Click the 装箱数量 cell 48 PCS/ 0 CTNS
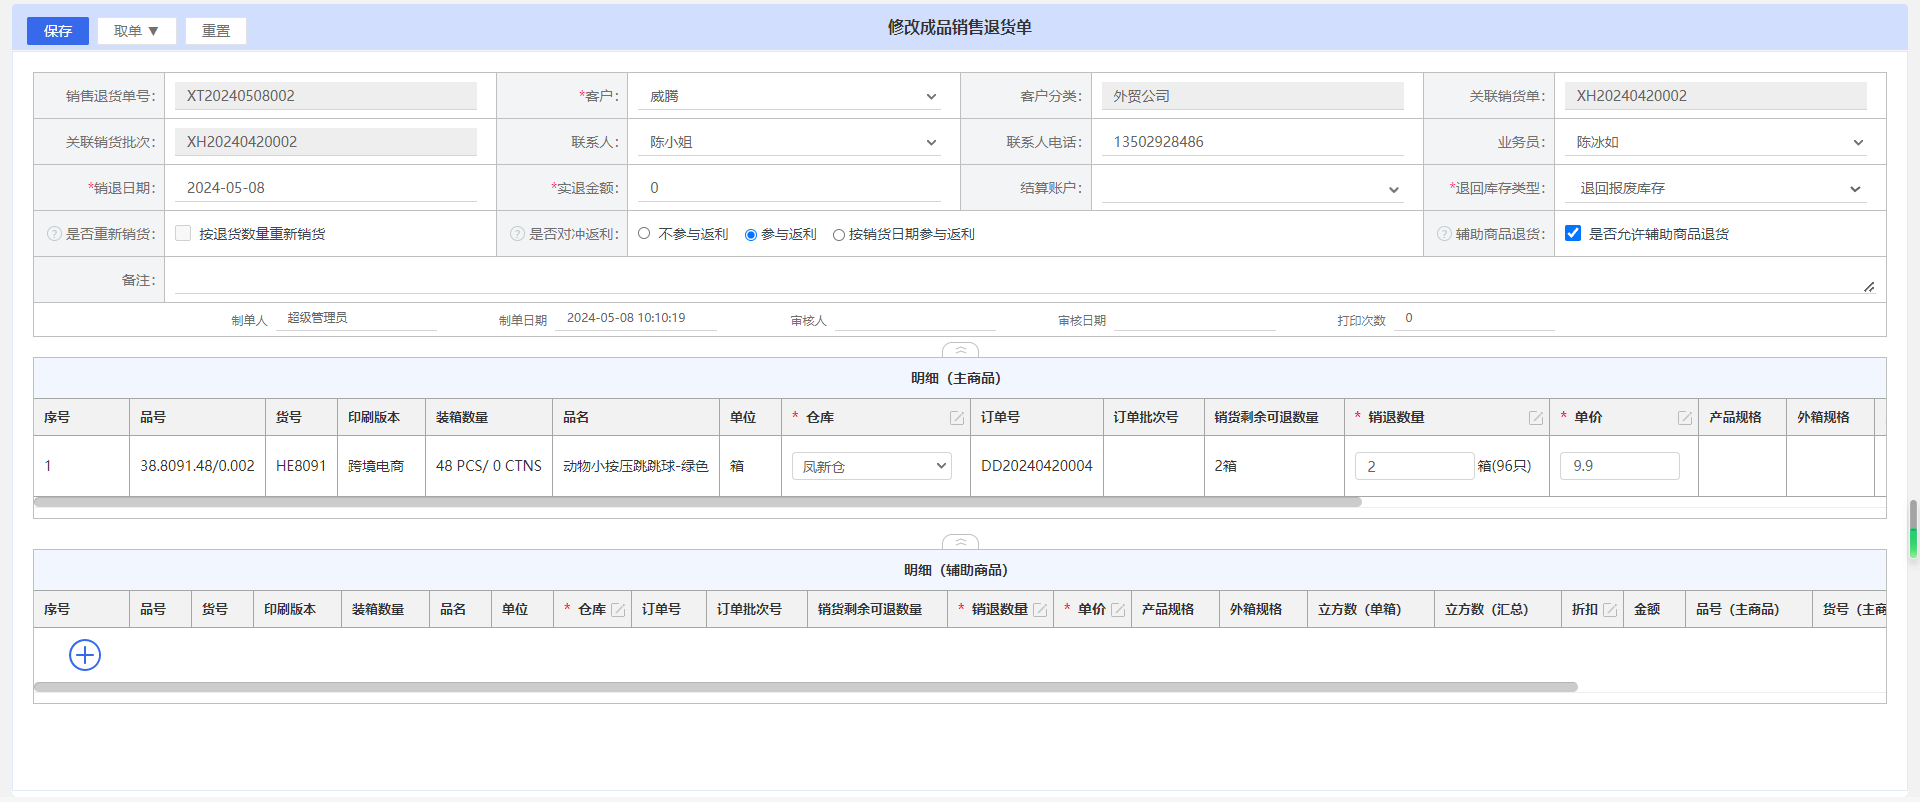The height and width of the screenshot is (802, 1920). click(x=489, y=466)
